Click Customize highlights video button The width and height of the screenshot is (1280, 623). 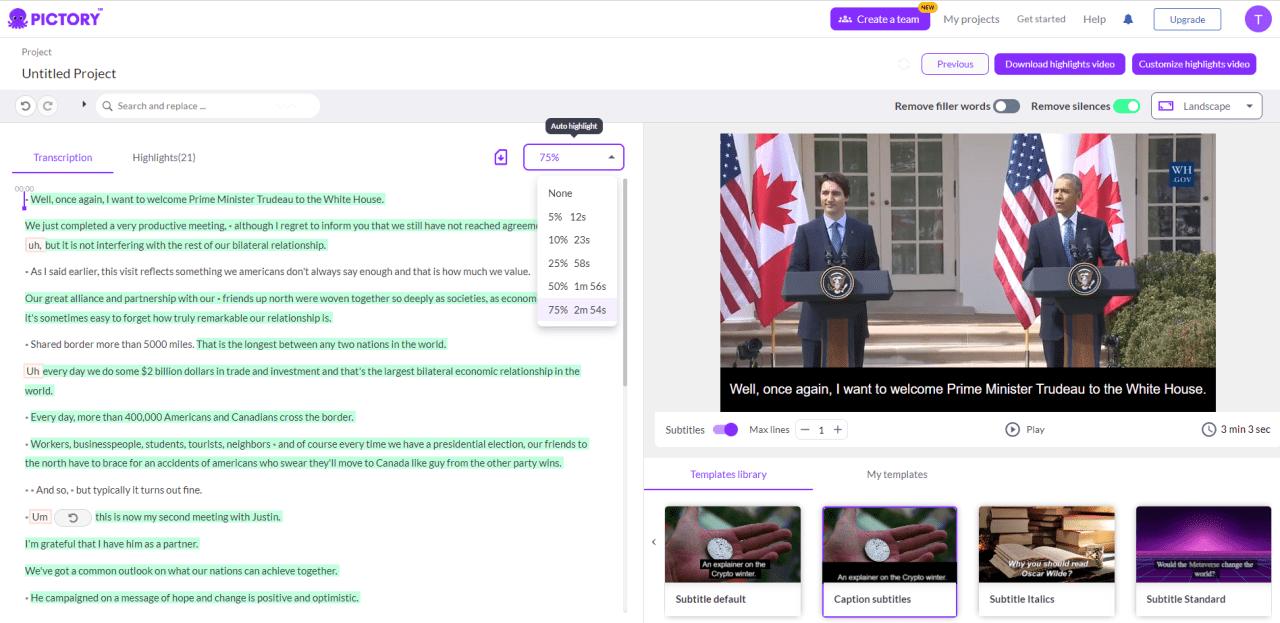pos(1194,64)
